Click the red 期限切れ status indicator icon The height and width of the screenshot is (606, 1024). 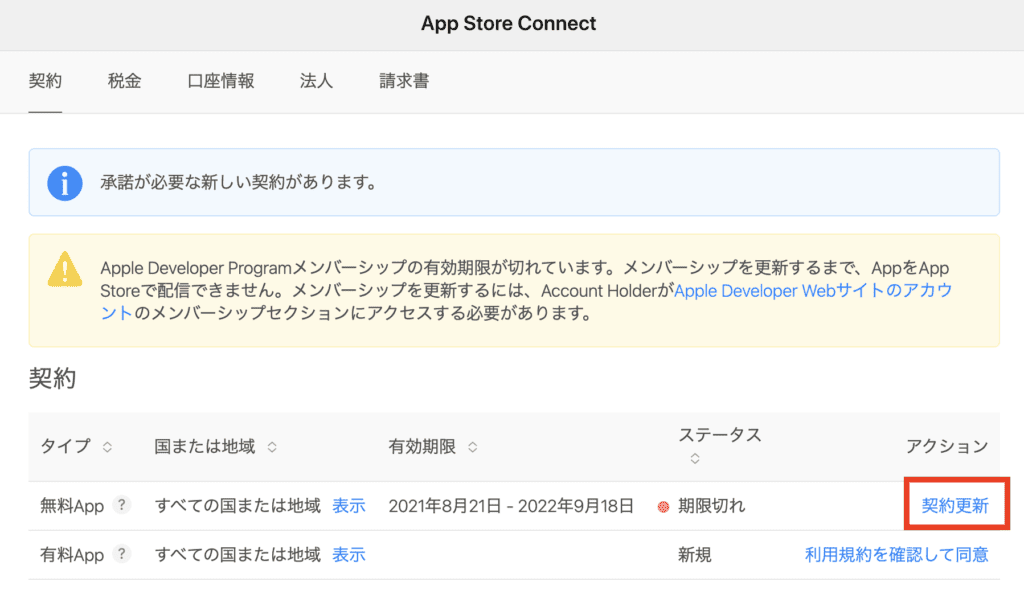(662, 507)
